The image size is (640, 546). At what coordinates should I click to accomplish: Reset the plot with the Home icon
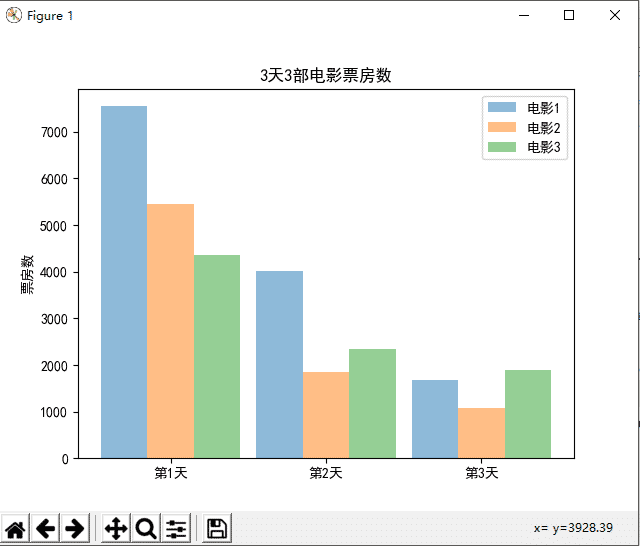coord(16,528)
